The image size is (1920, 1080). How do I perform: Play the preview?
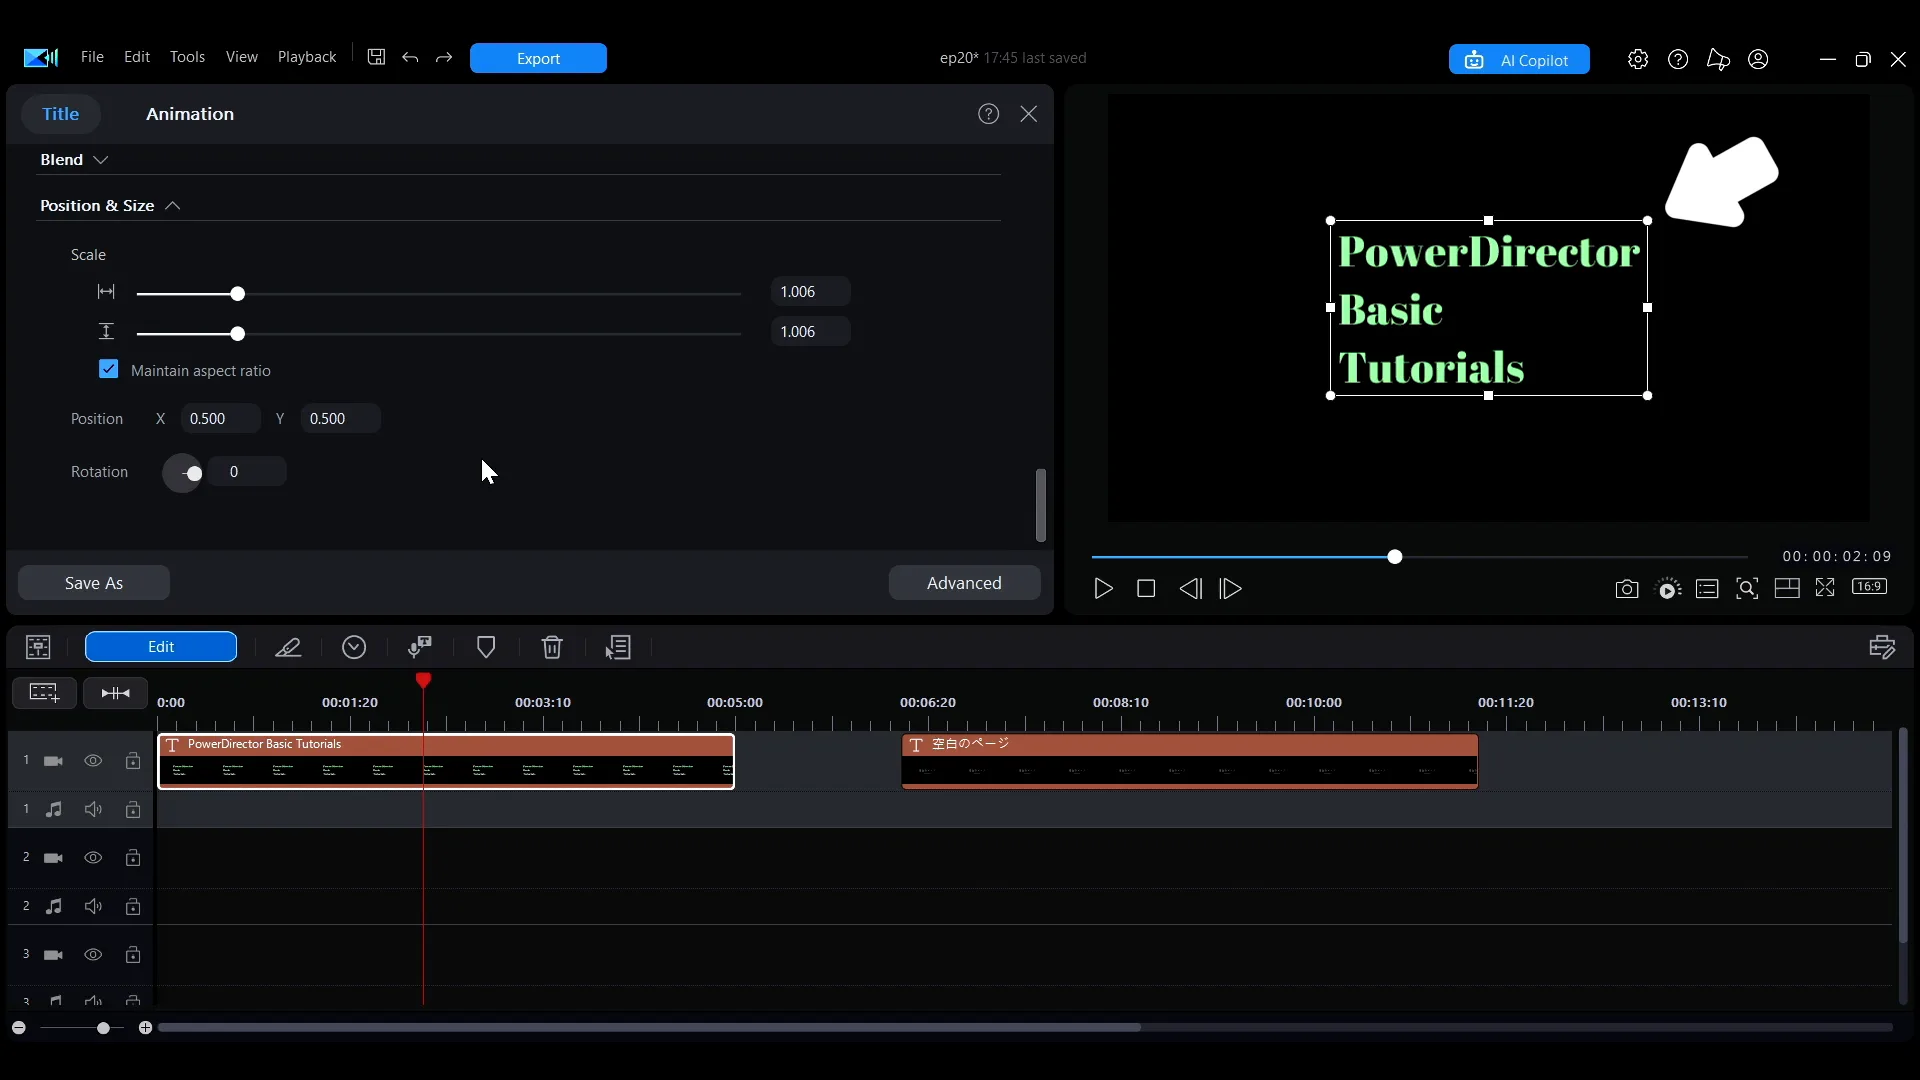1103,589
